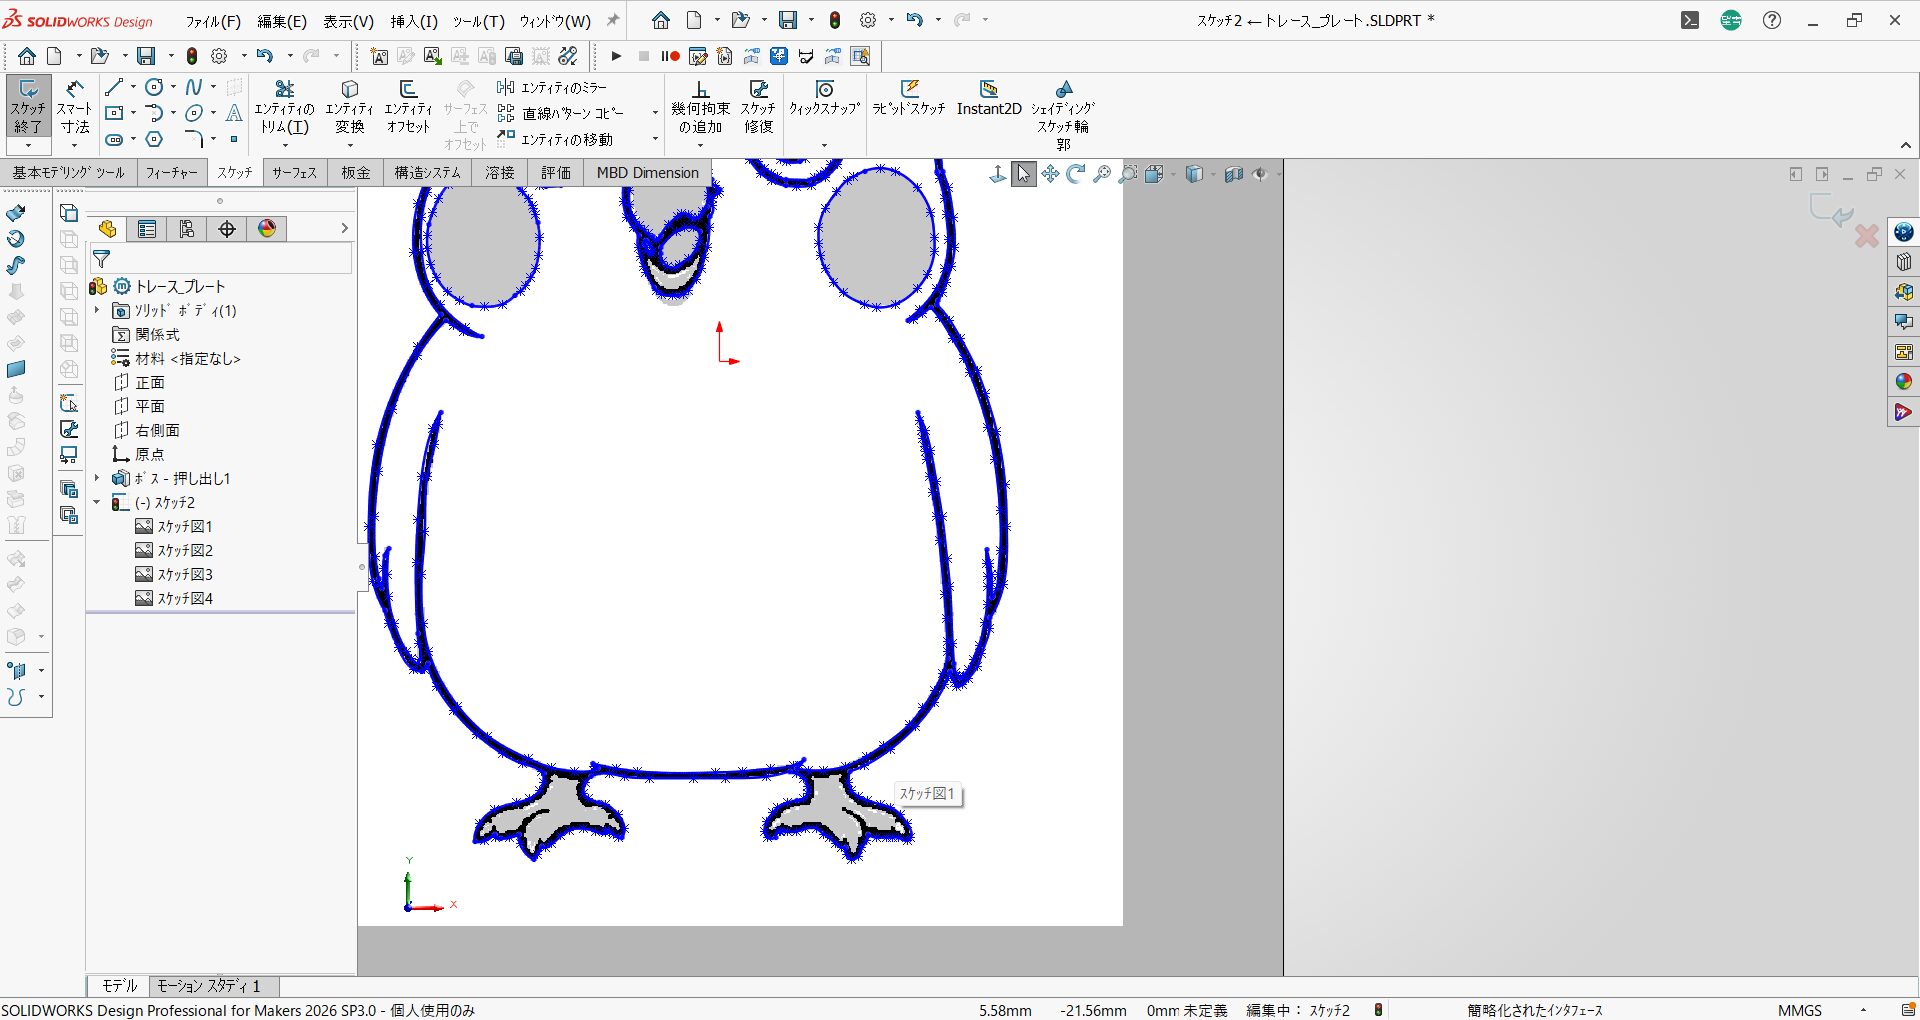This screenshot has width=1920, height=1020.
Task: Expand the ボス-押し出し1 tree node
Action: click(97, 478)
